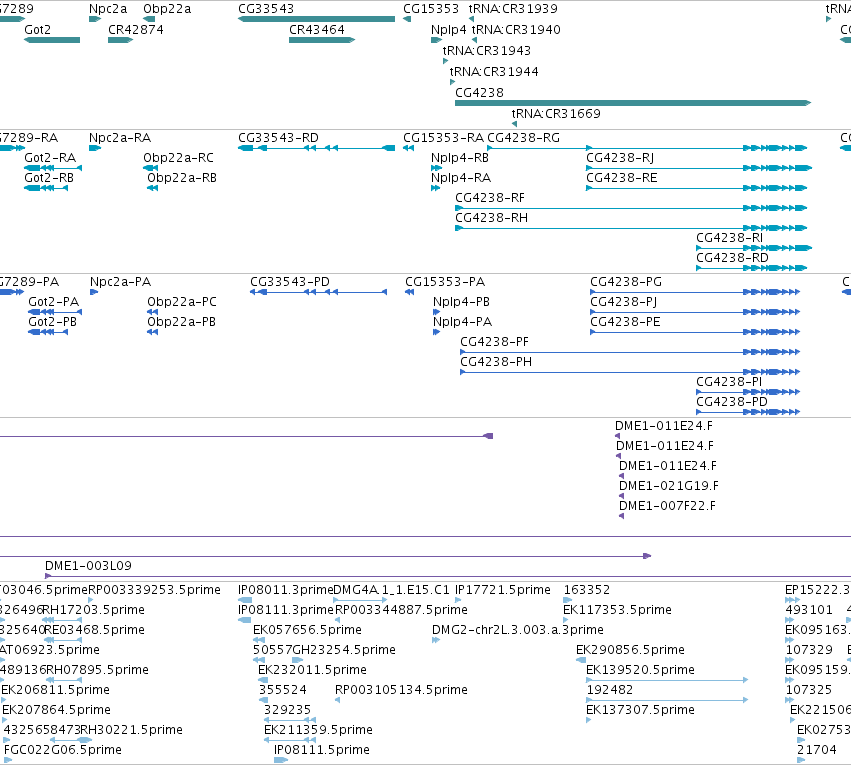Click the long CG4238 gene bar
This screenshot has width=851, height=765.
coord(633,103)
